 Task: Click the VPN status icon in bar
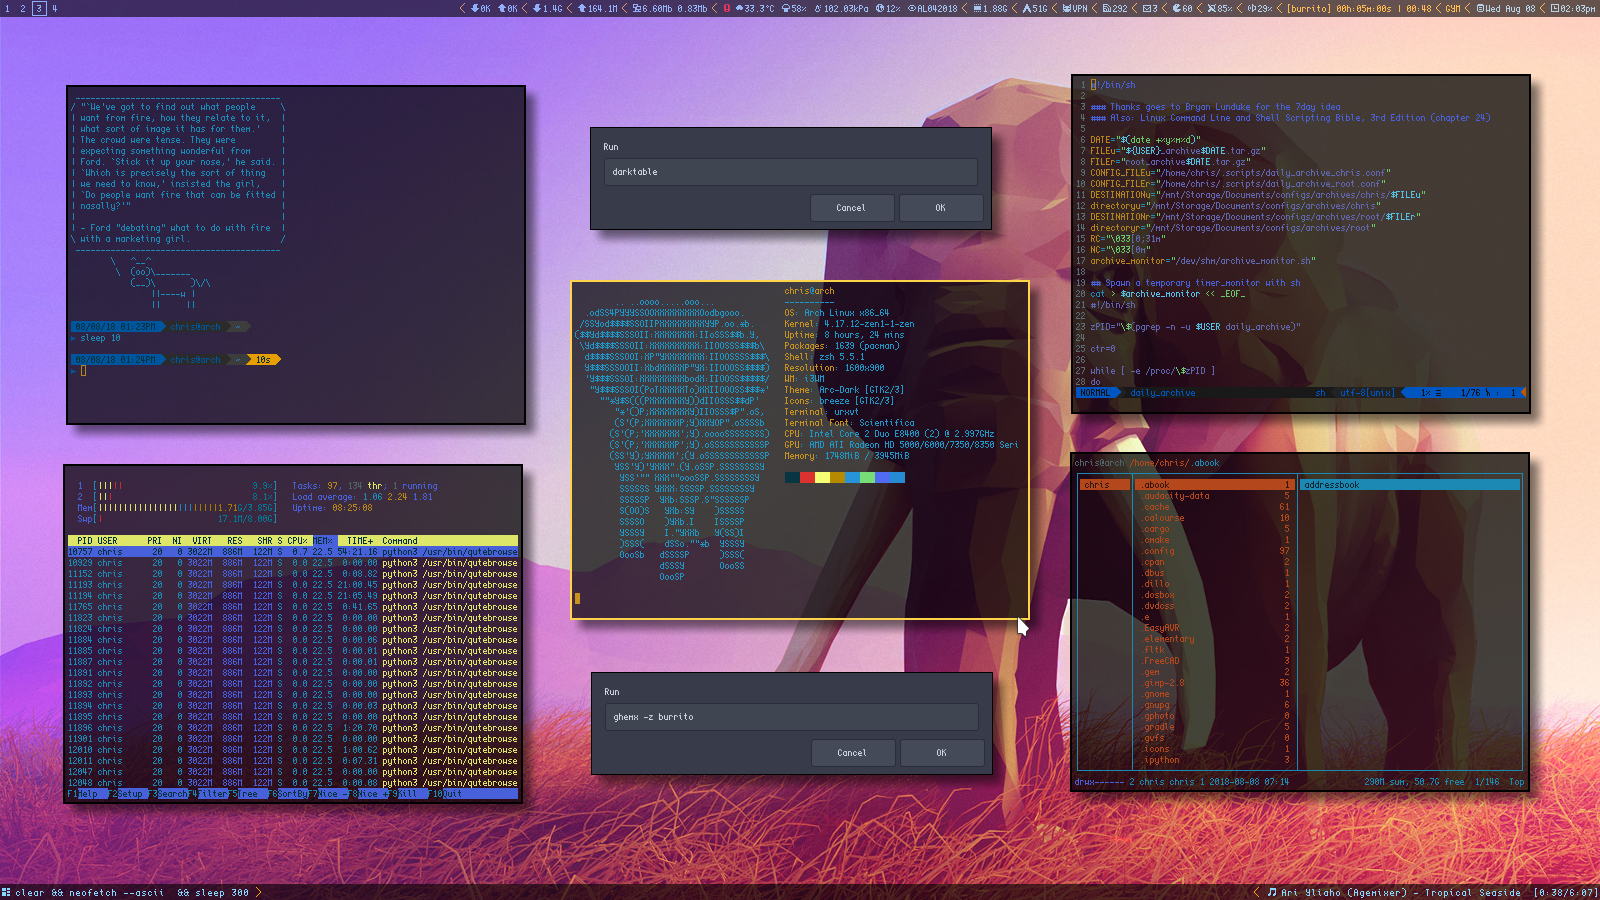[1066, 8]
